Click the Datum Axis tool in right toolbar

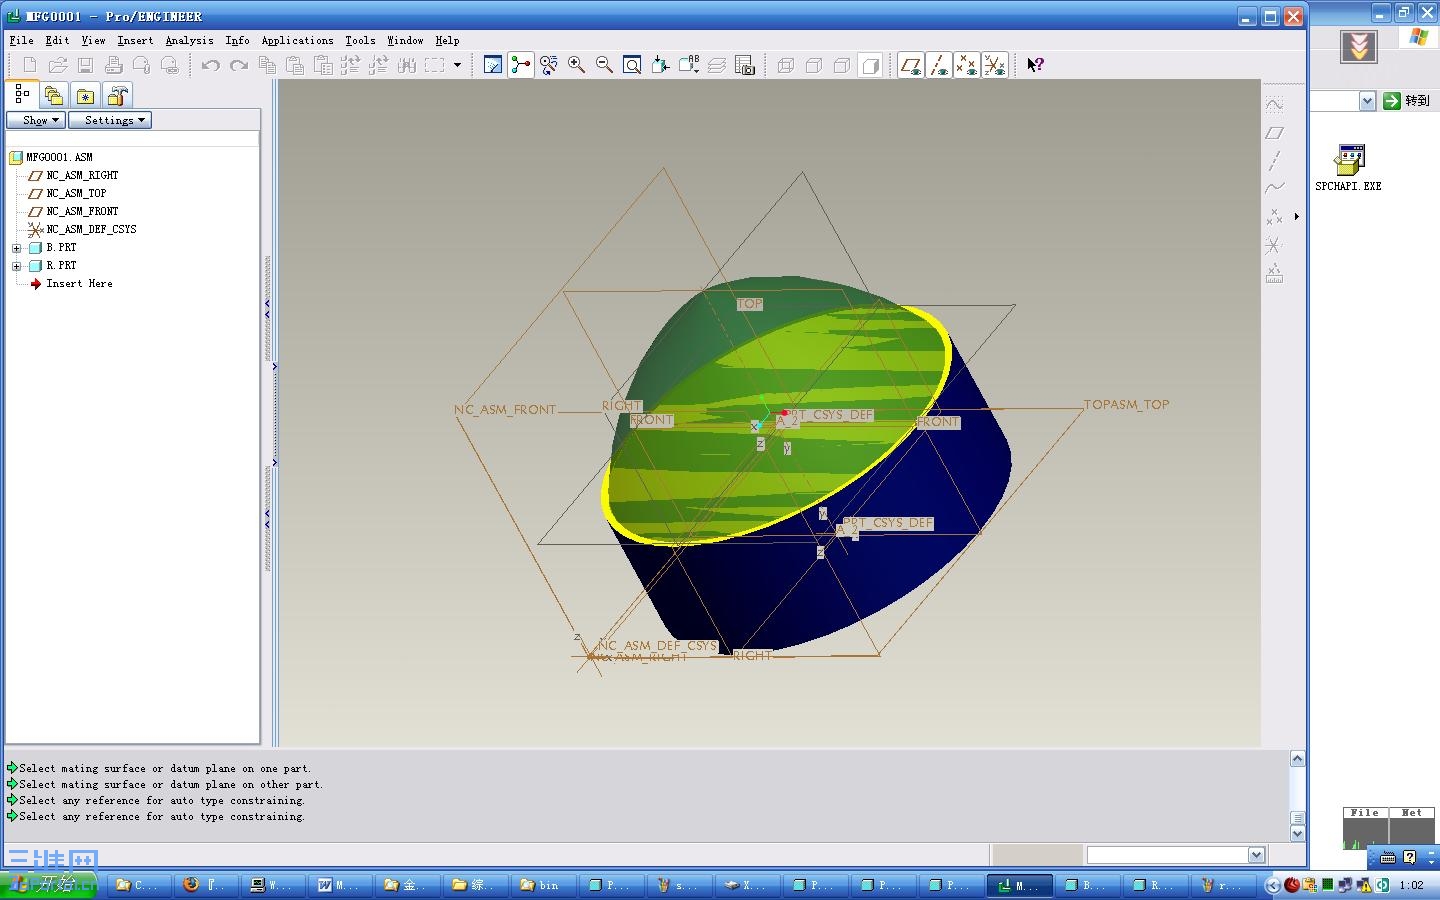coord(1274,160)
